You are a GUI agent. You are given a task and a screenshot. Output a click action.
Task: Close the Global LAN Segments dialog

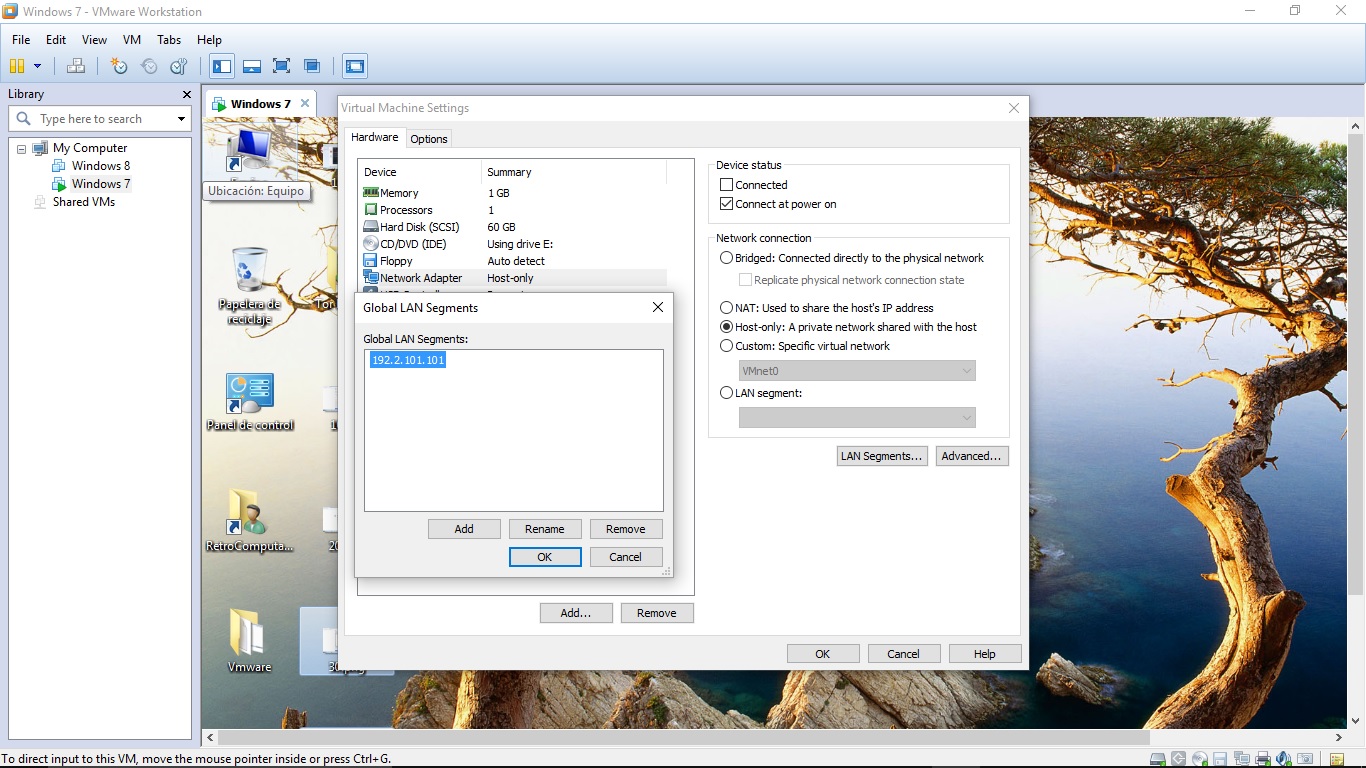click(x=658, y=307)
